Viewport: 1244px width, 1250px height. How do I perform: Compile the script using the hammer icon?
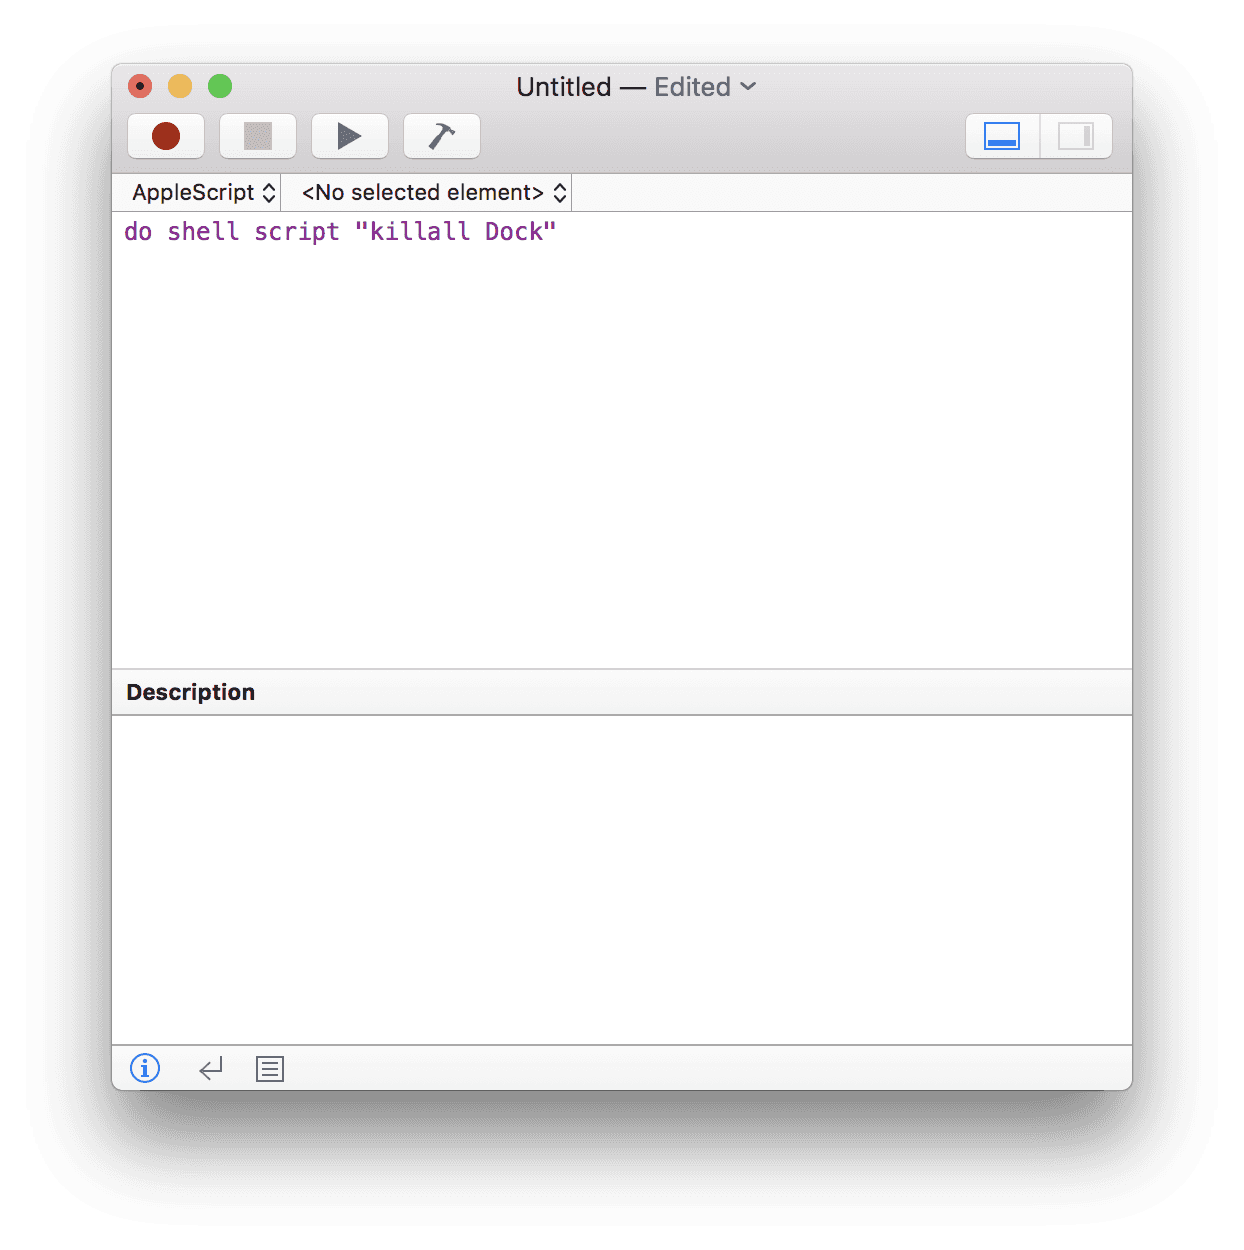point(441,136)
